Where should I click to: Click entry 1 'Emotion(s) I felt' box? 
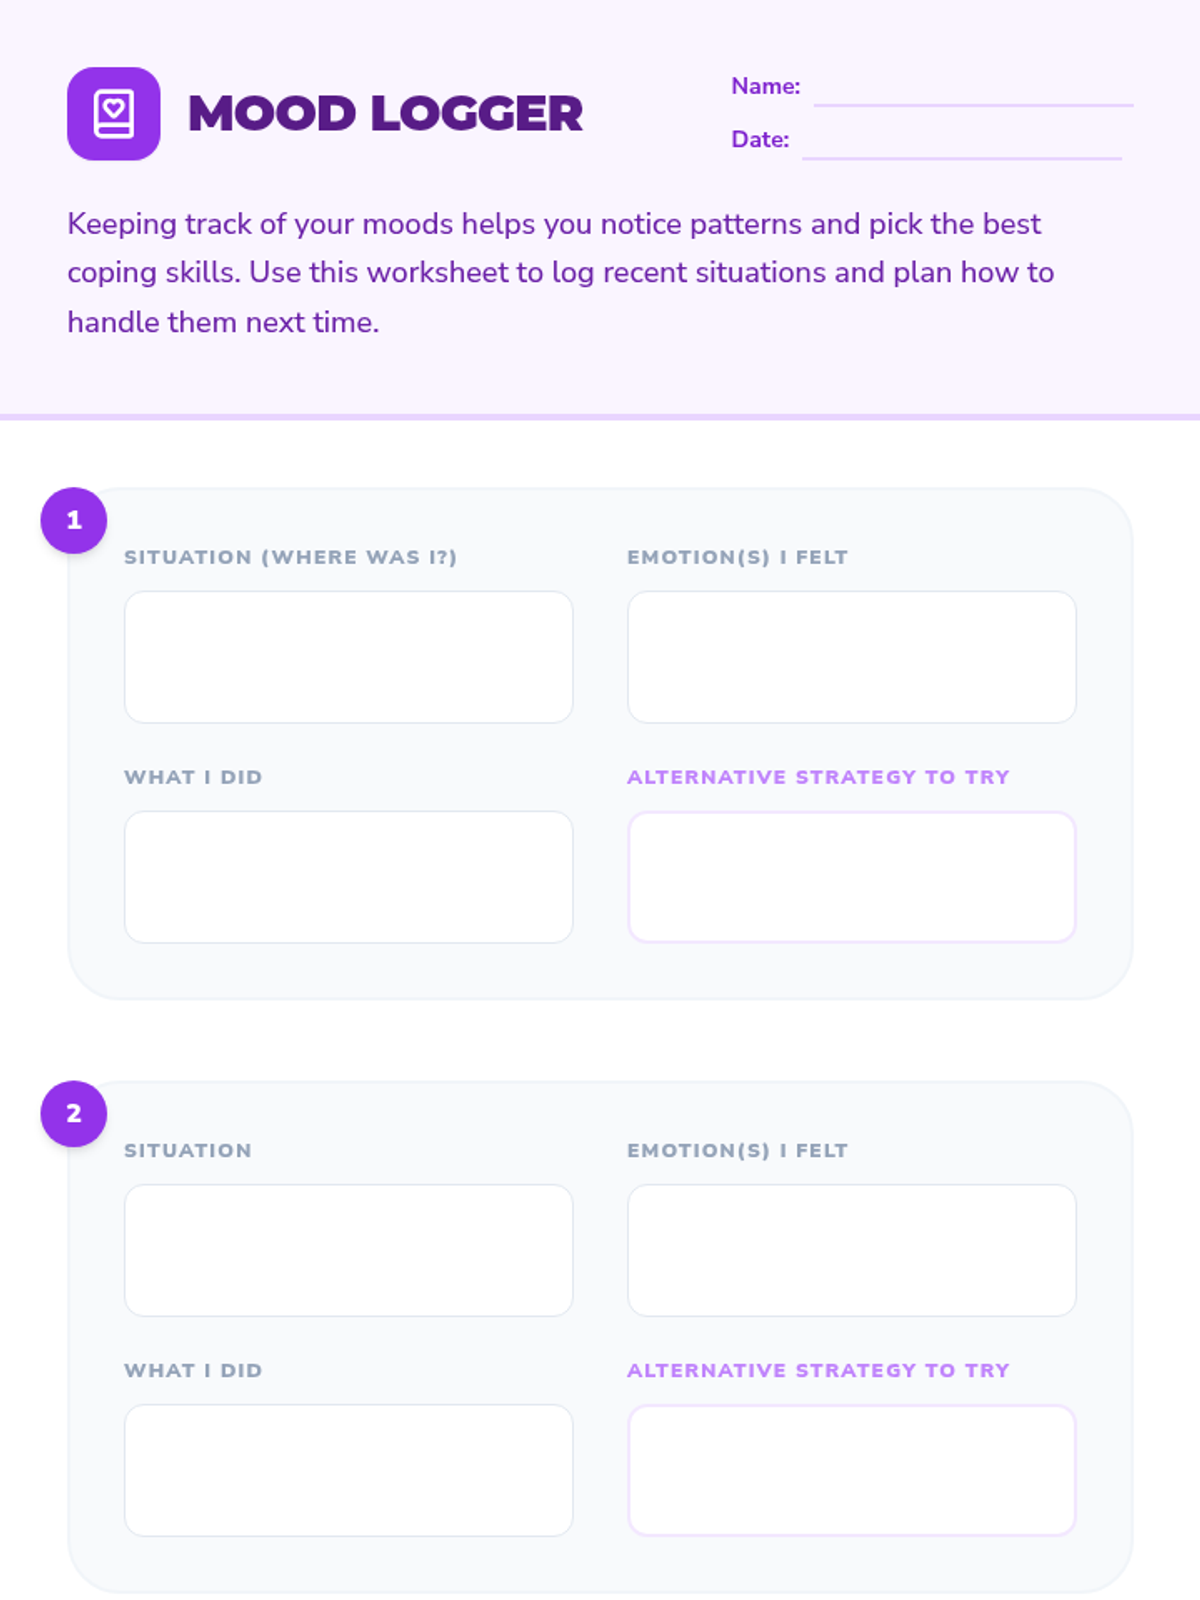coord(851,657)
